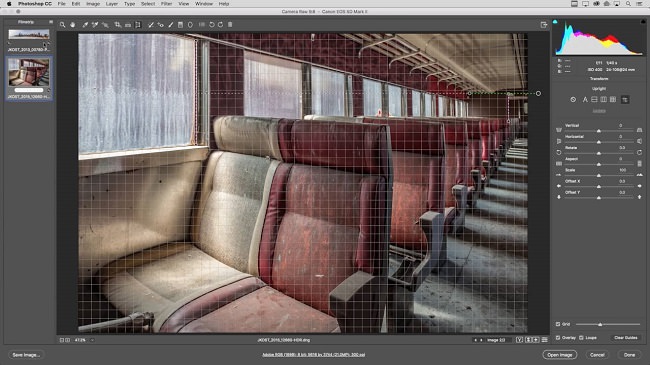This screenshot has height=365, width=650.
Task: Click the trash delete icon
Action: [230, 24]
